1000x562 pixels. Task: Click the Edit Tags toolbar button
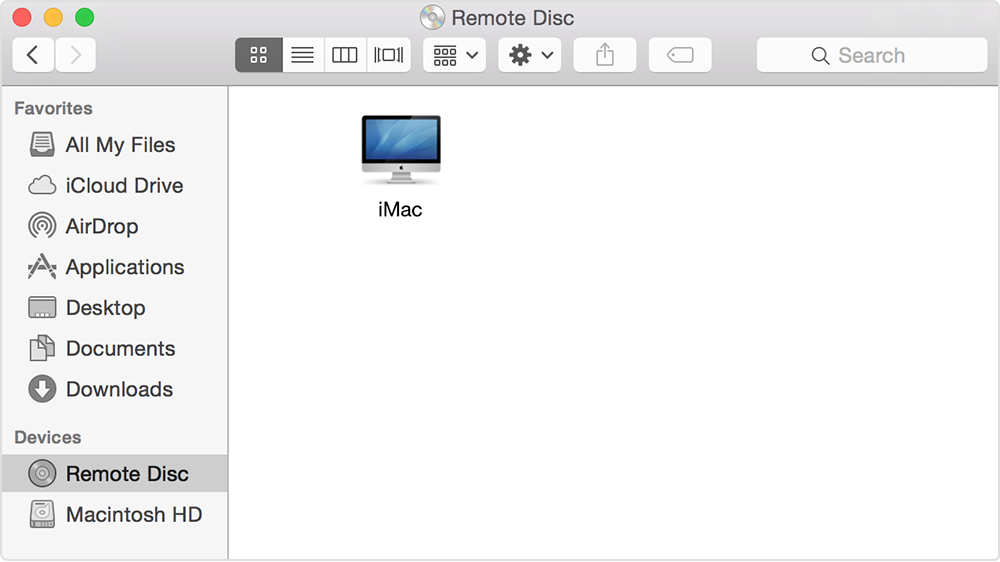tap(680, 55)
